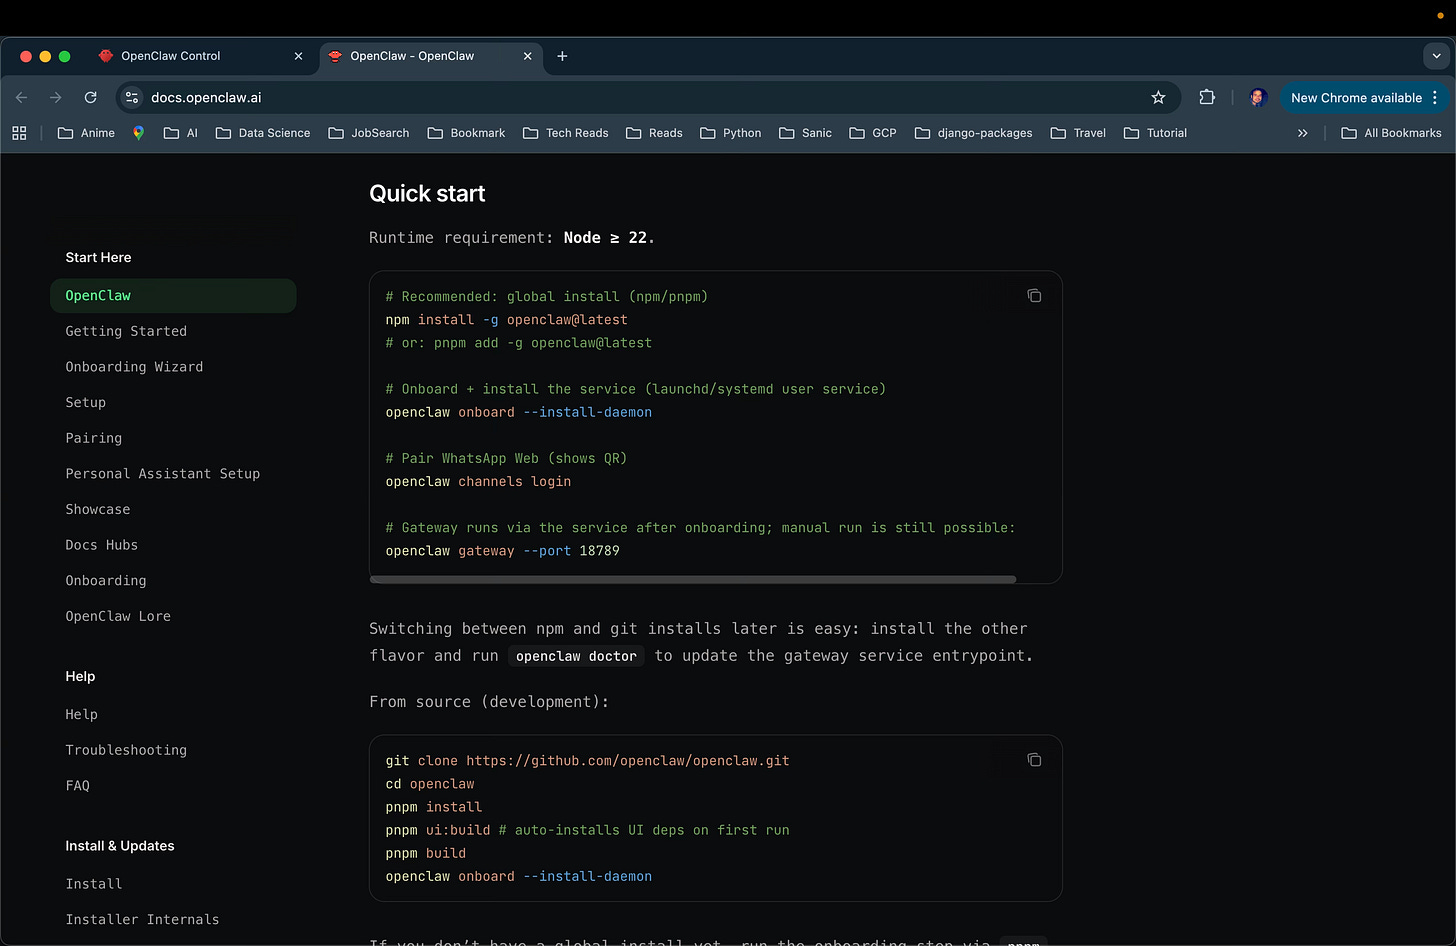The width and height of the screenshot is (1456, 946).
Task: Open Personal Assistant Setup page
Action: (162, 474)
